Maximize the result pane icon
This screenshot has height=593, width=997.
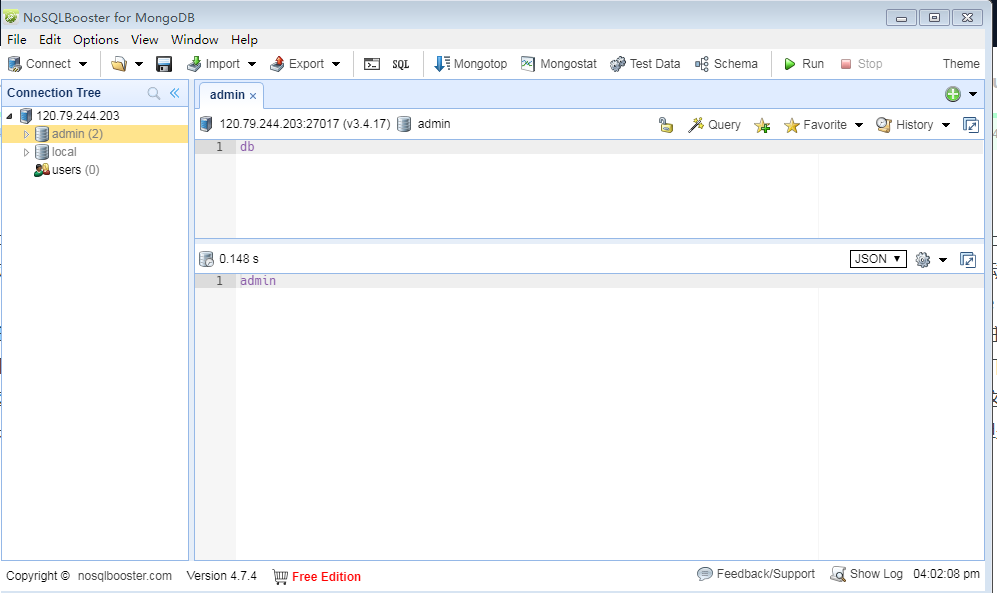968,259
